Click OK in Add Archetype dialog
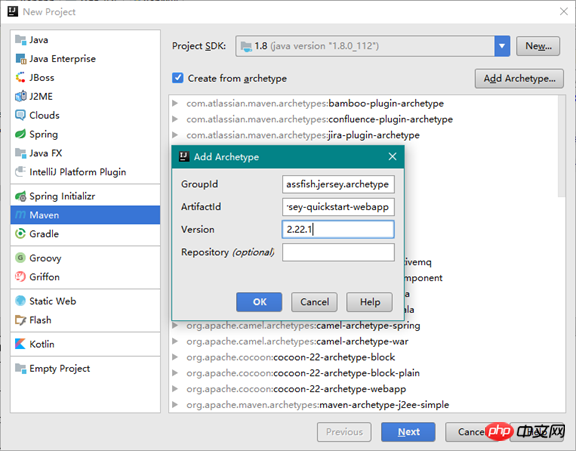Viewport: 576px width, 451px height. coord(259,302)
